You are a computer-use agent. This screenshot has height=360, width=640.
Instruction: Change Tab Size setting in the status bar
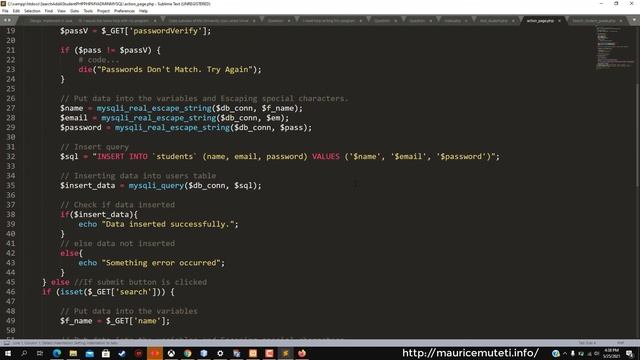[x=587, y=343]
